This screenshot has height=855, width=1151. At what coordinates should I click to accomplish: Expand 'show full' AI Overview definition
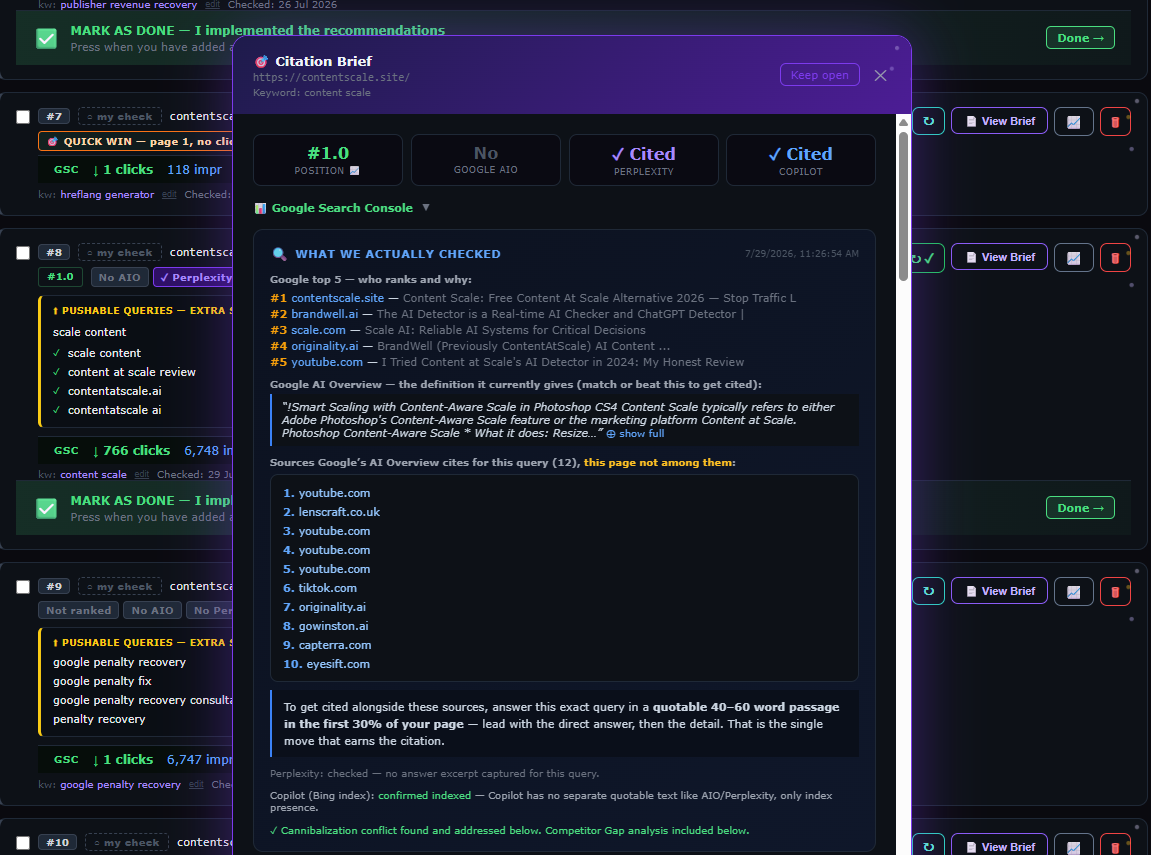(636, 434)
